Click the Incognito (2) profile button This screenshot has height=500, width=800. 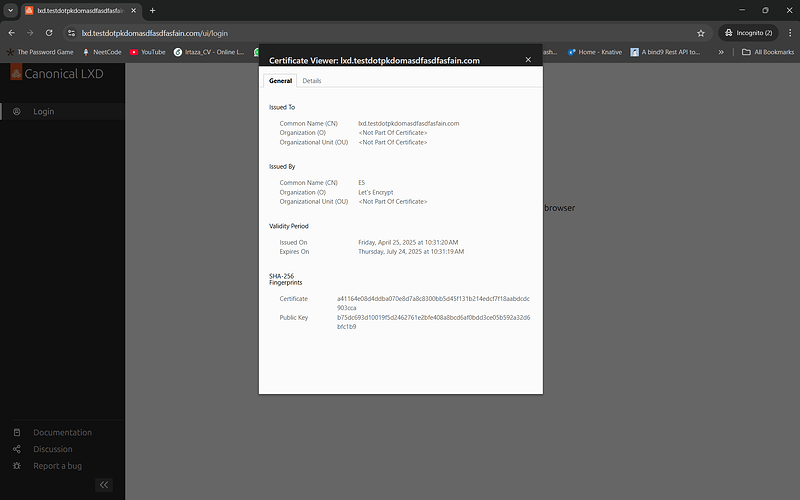click(x=748, y=33)
